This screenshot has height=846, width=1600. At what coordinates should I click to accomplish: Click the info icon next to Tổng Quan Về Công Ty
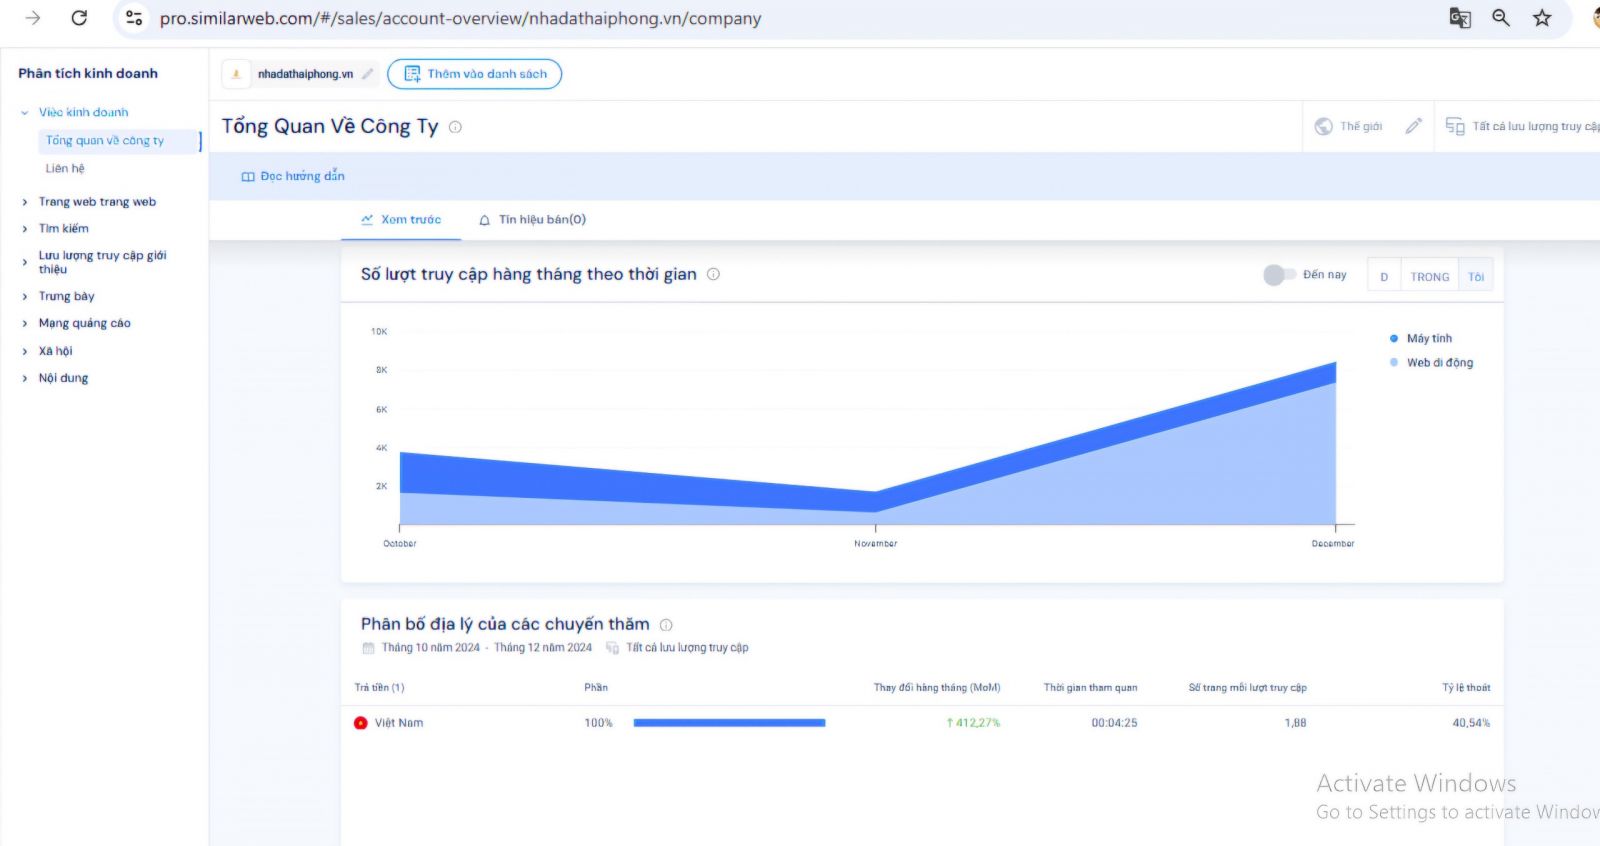(x=455, y=127)
